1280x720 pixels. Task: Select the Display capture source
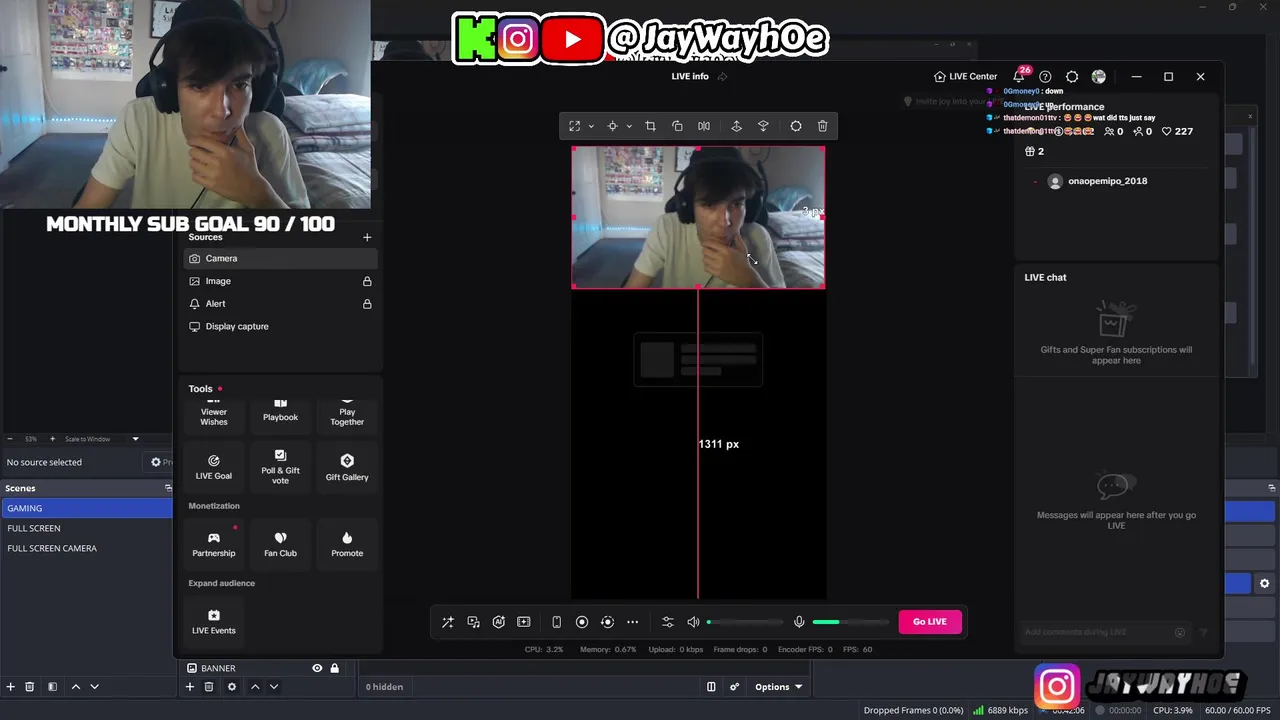click(x=281, y=326)
